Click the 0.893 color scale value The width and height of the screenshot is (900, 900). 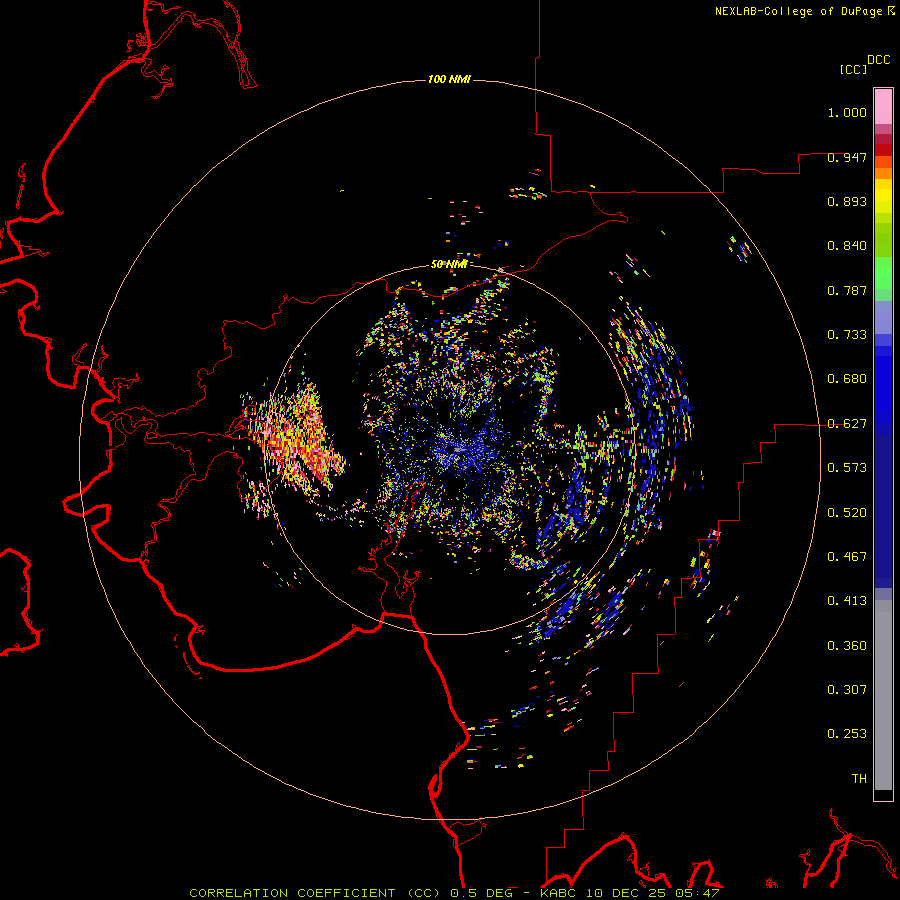(847, 201)
